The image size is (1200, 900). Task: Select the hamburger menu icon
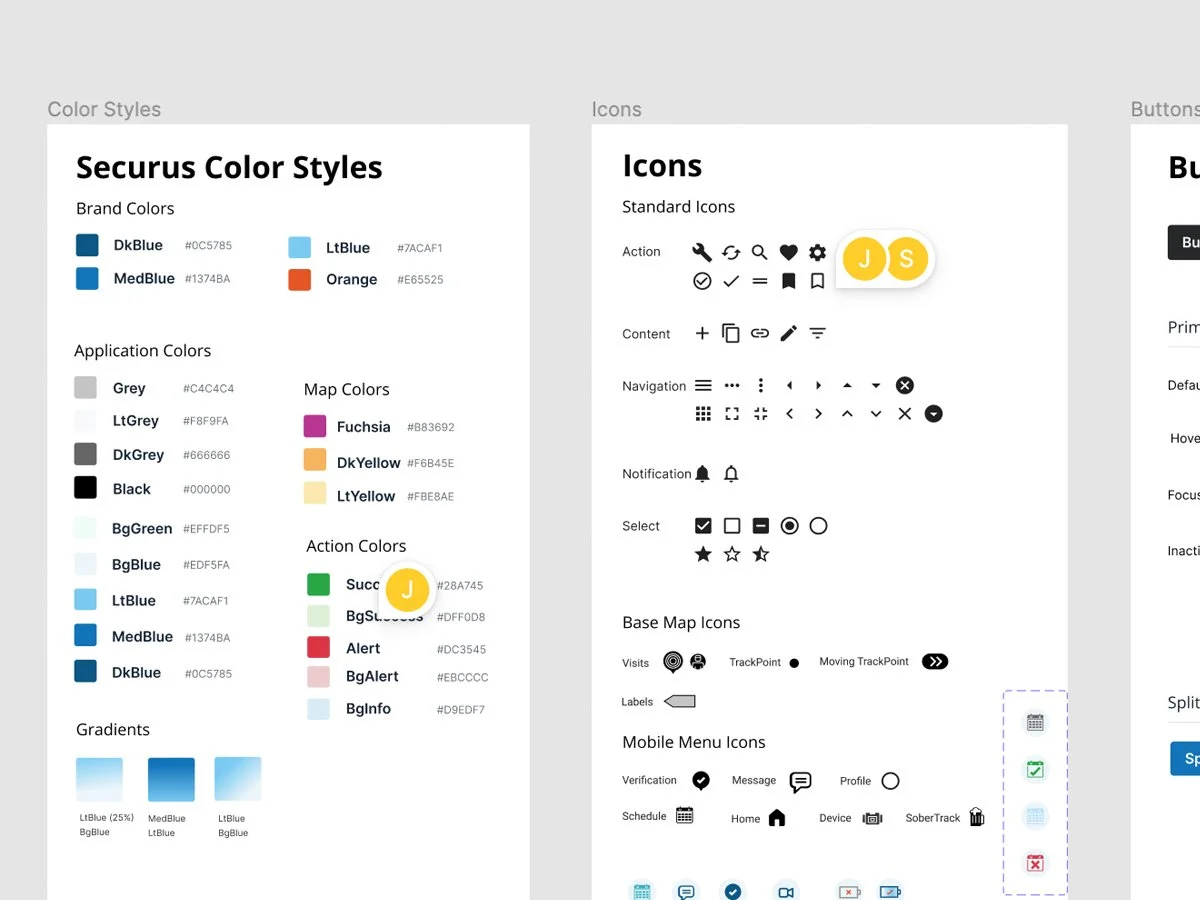703,385
